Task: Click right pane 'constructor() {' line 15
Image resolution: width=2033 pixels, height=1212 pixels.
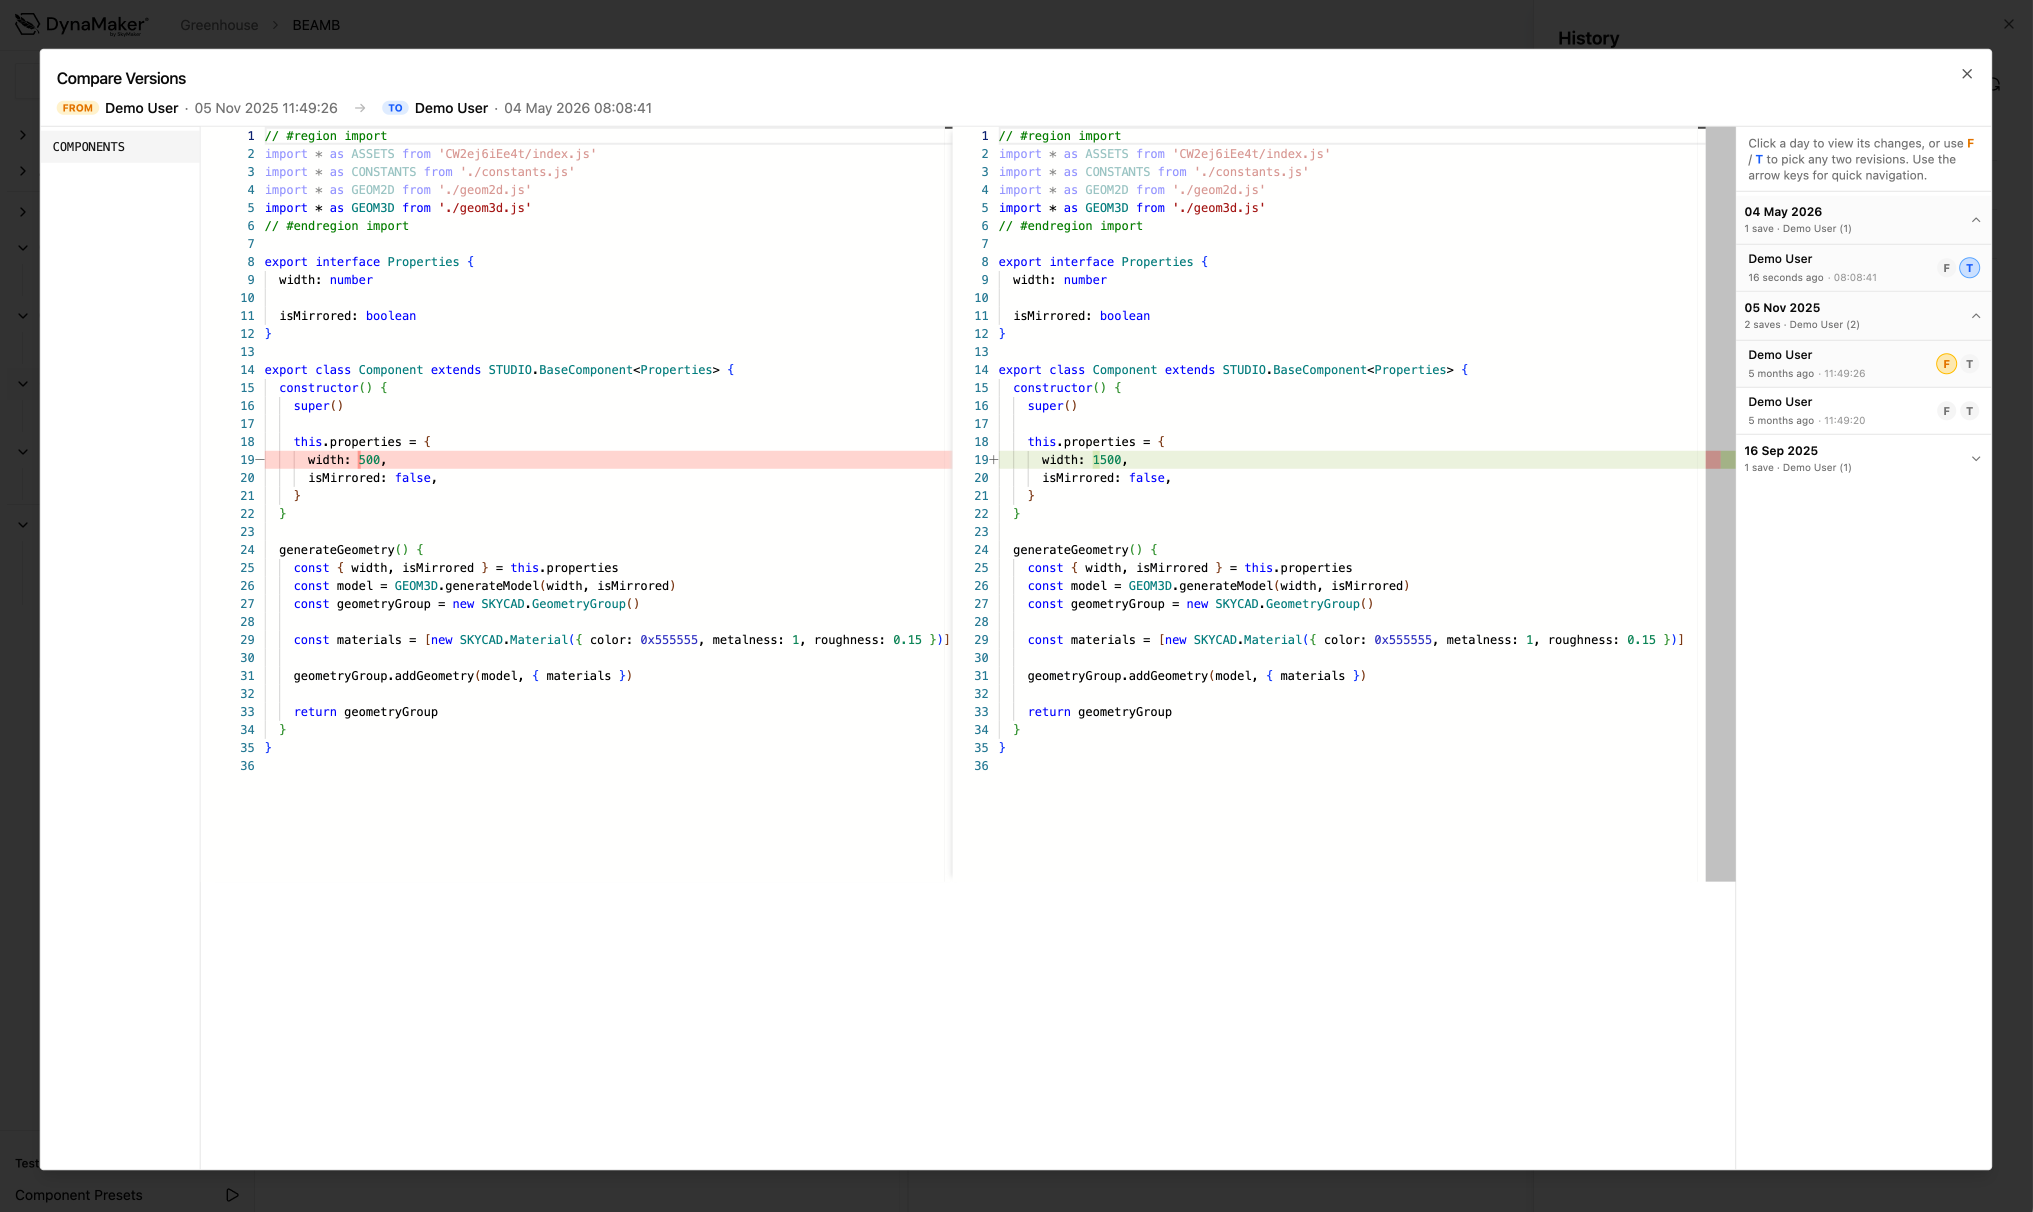Action: pyautogui.click(x=1067, y=388)
